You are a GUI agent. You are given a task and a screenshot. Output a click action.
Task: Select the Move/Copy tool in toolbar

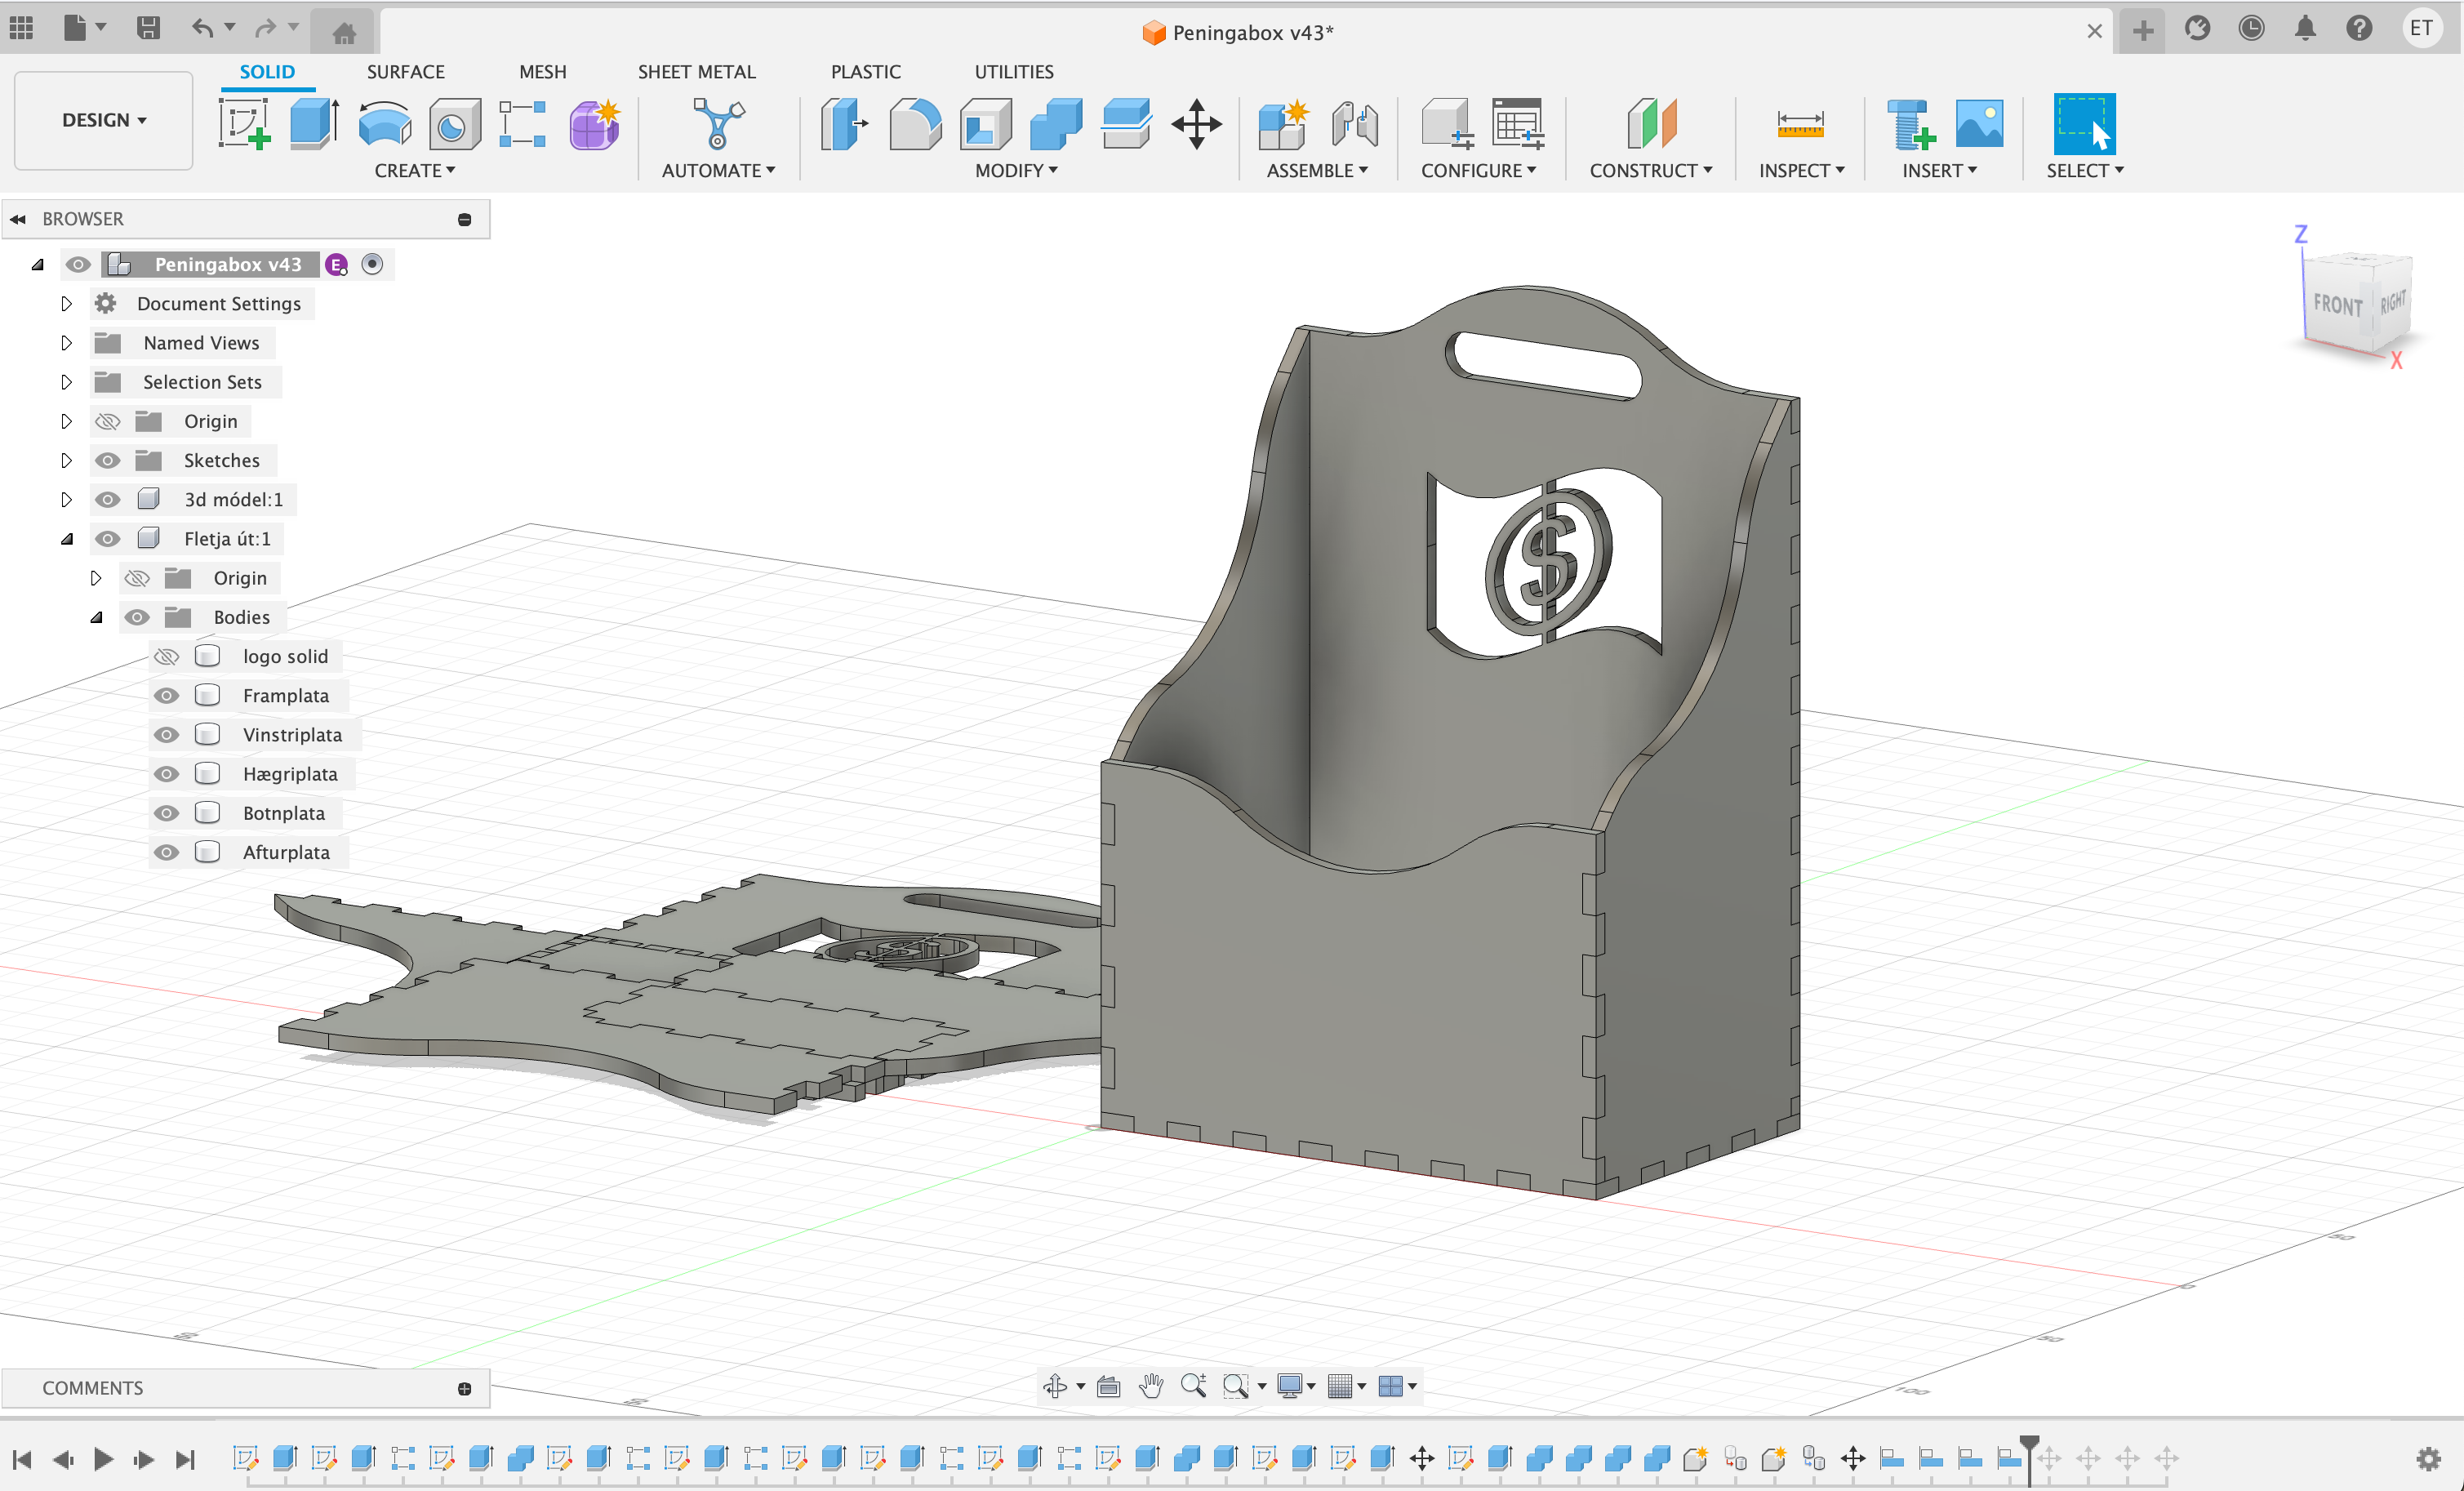[x=1196, y=124]
